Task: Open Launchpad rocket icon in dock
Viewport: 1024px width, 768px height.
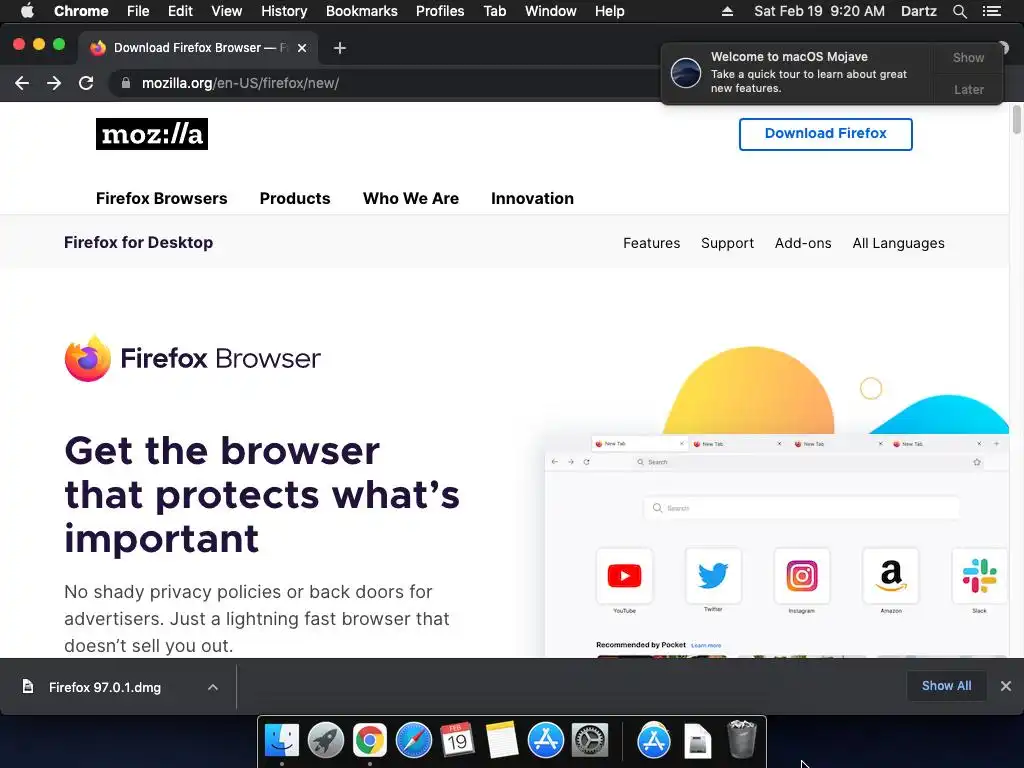Action: [x=325, y=740]
